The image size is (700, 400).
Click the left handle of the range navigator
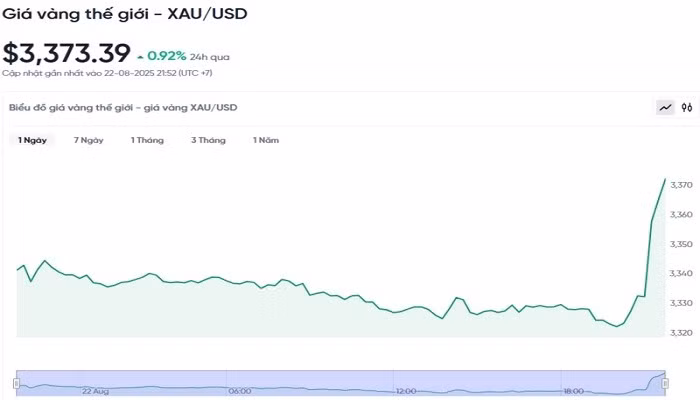coord(16,382)
